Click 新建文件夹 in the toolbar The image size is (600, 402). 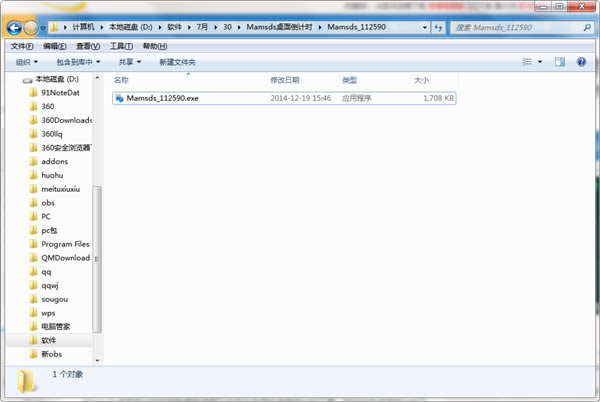[x=177, y=62]
